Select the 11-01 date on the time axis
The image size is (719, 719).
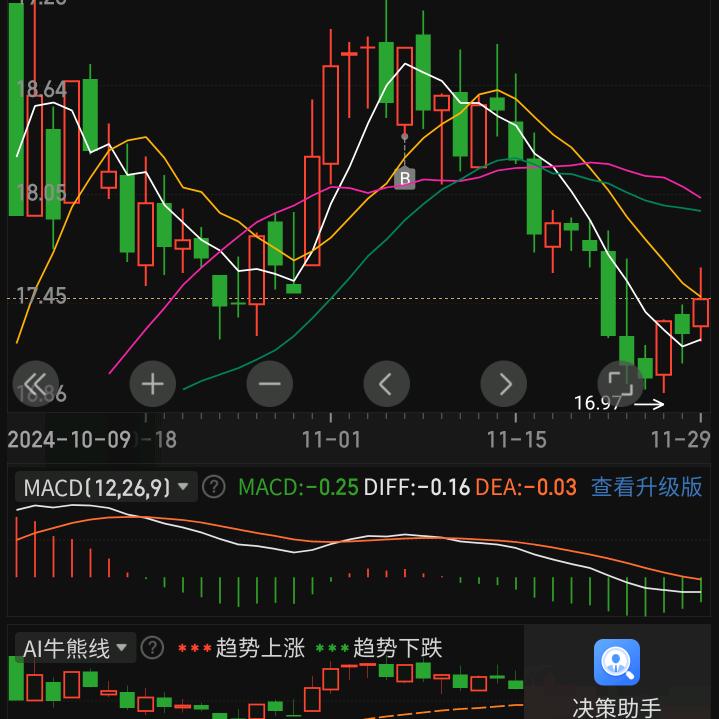tap(331, 439)
